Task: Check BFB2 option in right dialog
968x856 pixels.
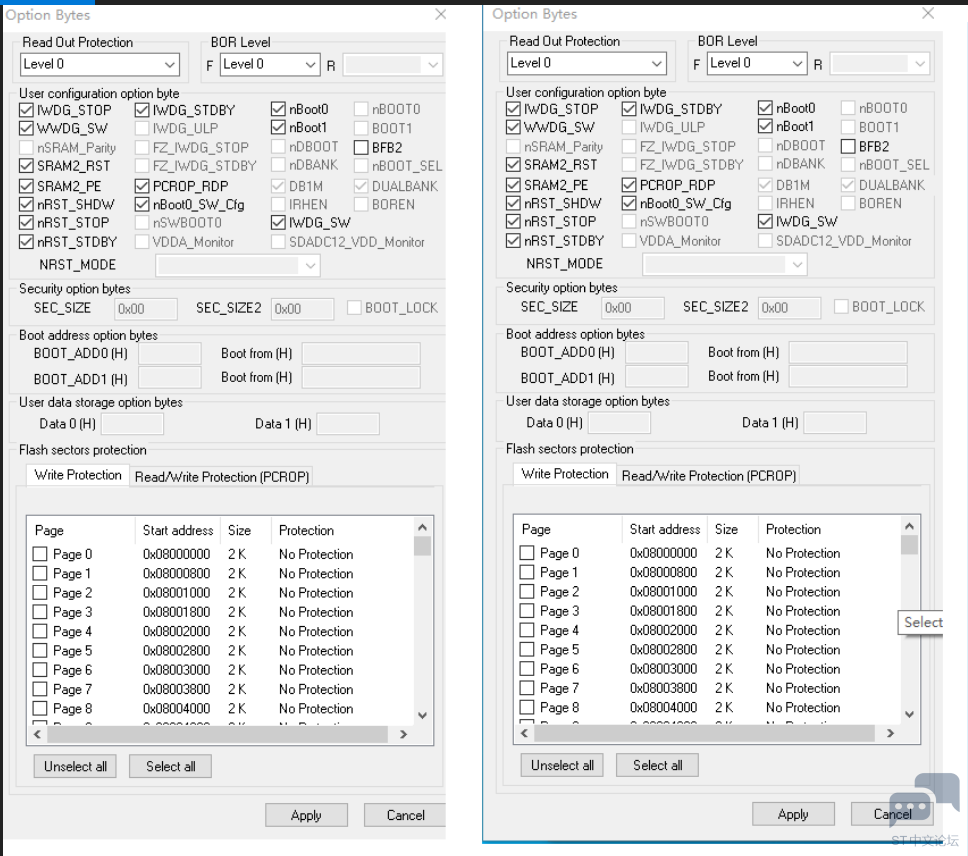Action: click(848, 147)
